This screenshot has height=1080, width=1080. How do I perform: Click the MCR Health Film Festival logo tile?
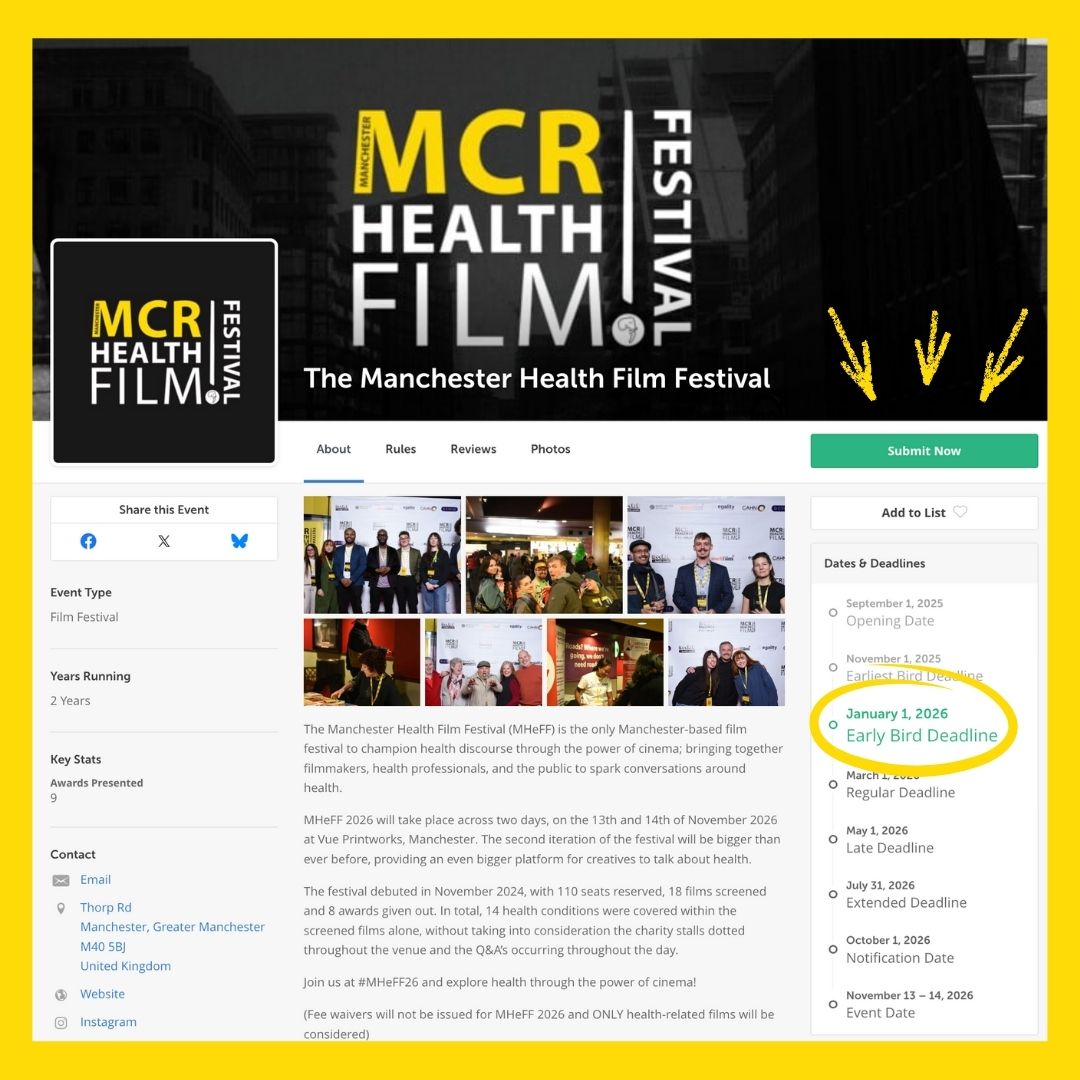(x=164, y=351)
